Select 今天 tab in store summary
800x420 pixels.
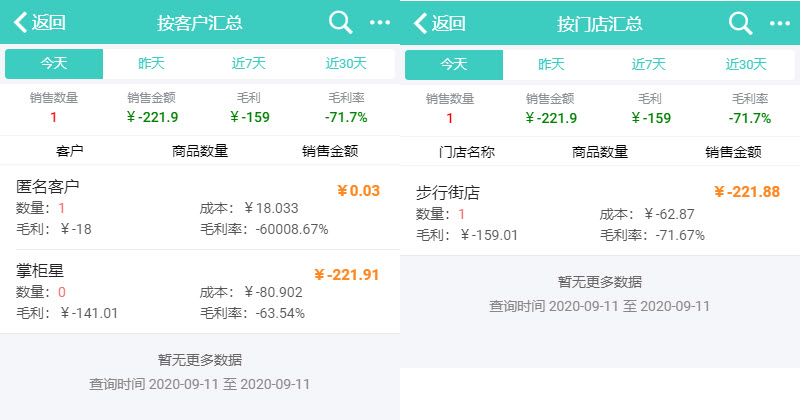(454, 64)
